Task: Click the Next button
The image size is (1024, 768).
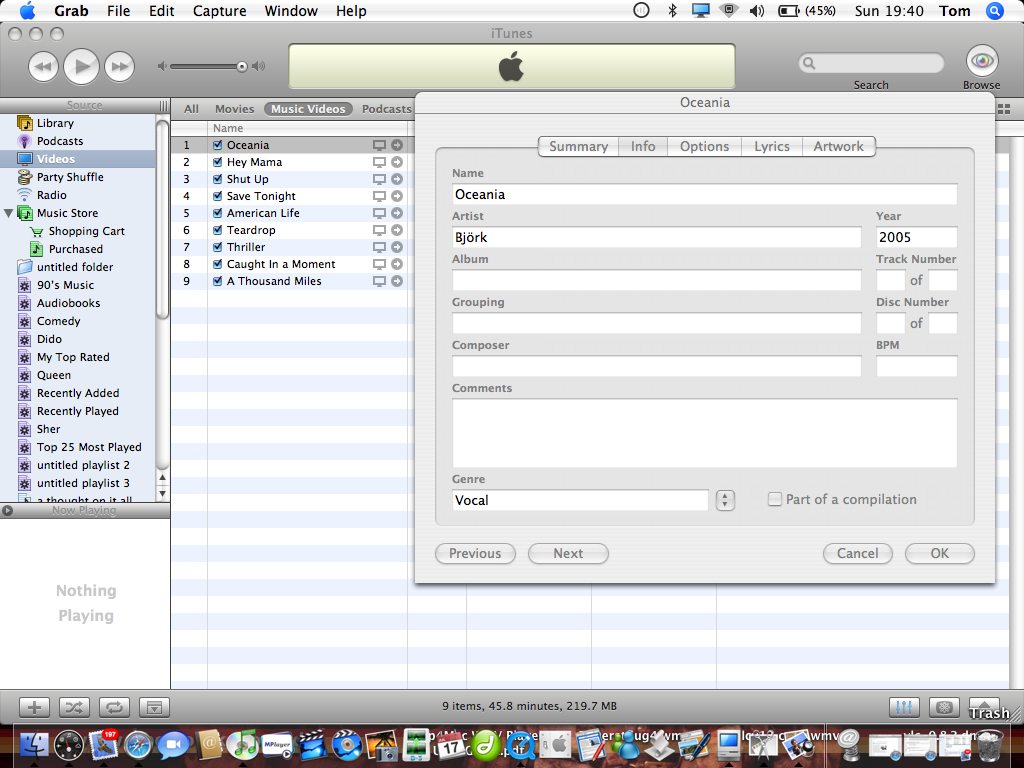Action: point(568,553)
